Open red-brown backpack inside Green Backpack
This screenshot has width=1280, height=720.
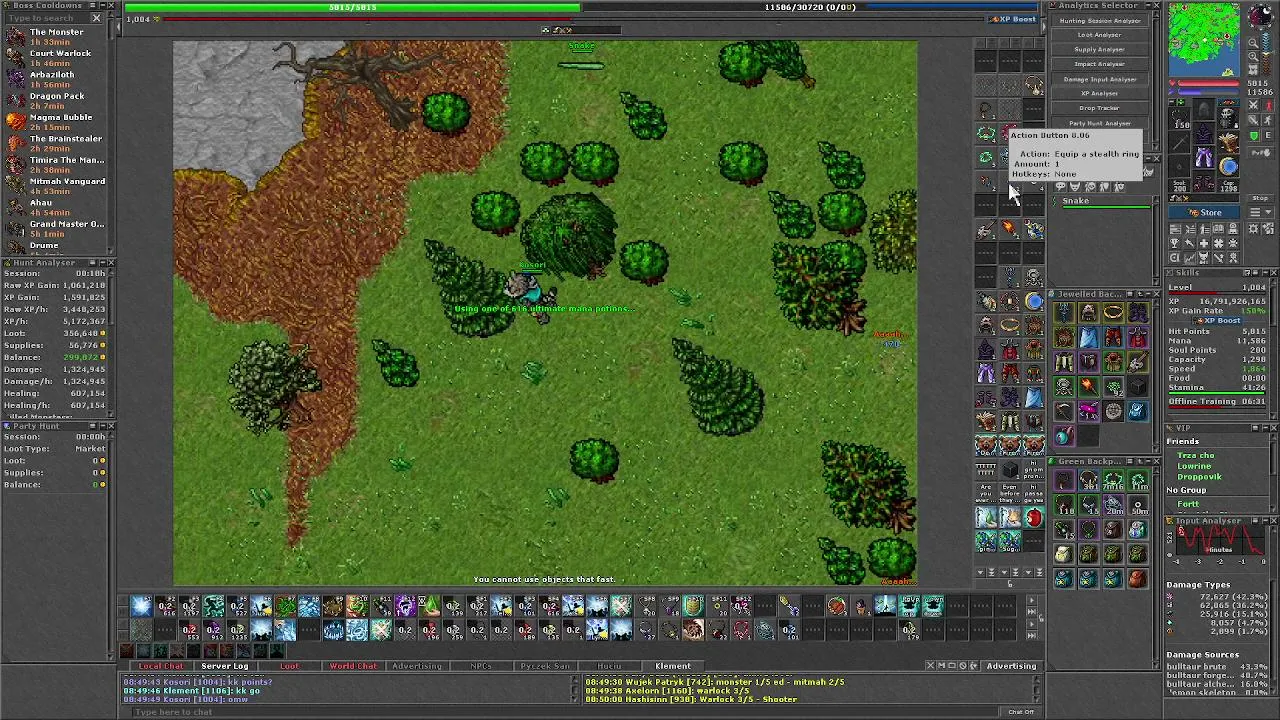point(1138,577)
